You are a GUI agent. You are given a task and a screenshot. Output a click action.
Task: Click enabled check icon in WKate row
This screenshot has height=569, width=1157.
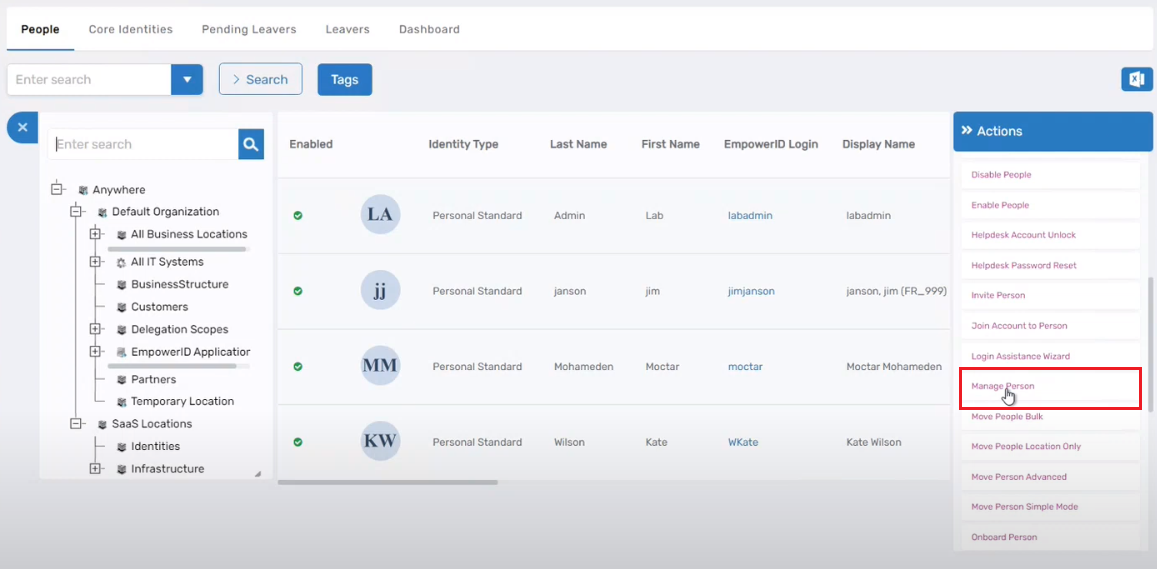pyautogui.click(x=297, y=442)
